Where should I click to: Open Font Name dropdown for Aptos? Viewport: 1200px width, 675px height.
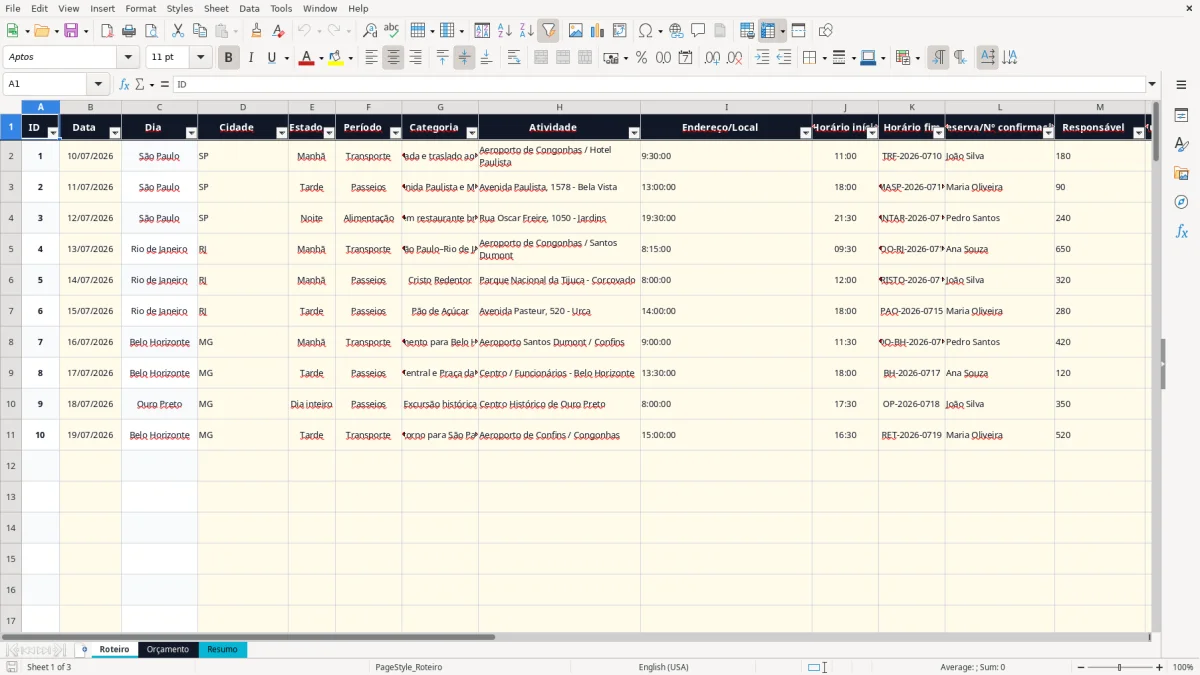(128, 58)
